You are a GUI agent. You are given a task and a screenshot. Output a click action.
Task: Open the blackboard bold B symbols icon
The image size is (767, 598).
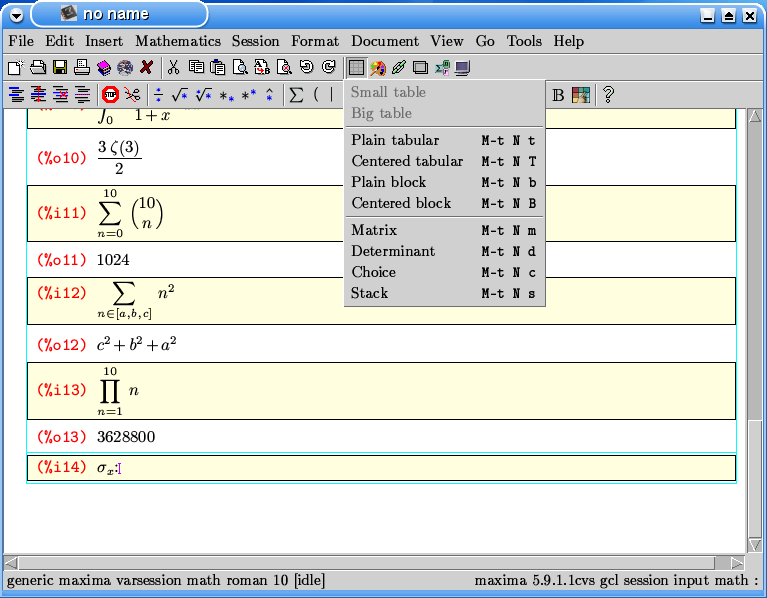[x=558, y=95]
